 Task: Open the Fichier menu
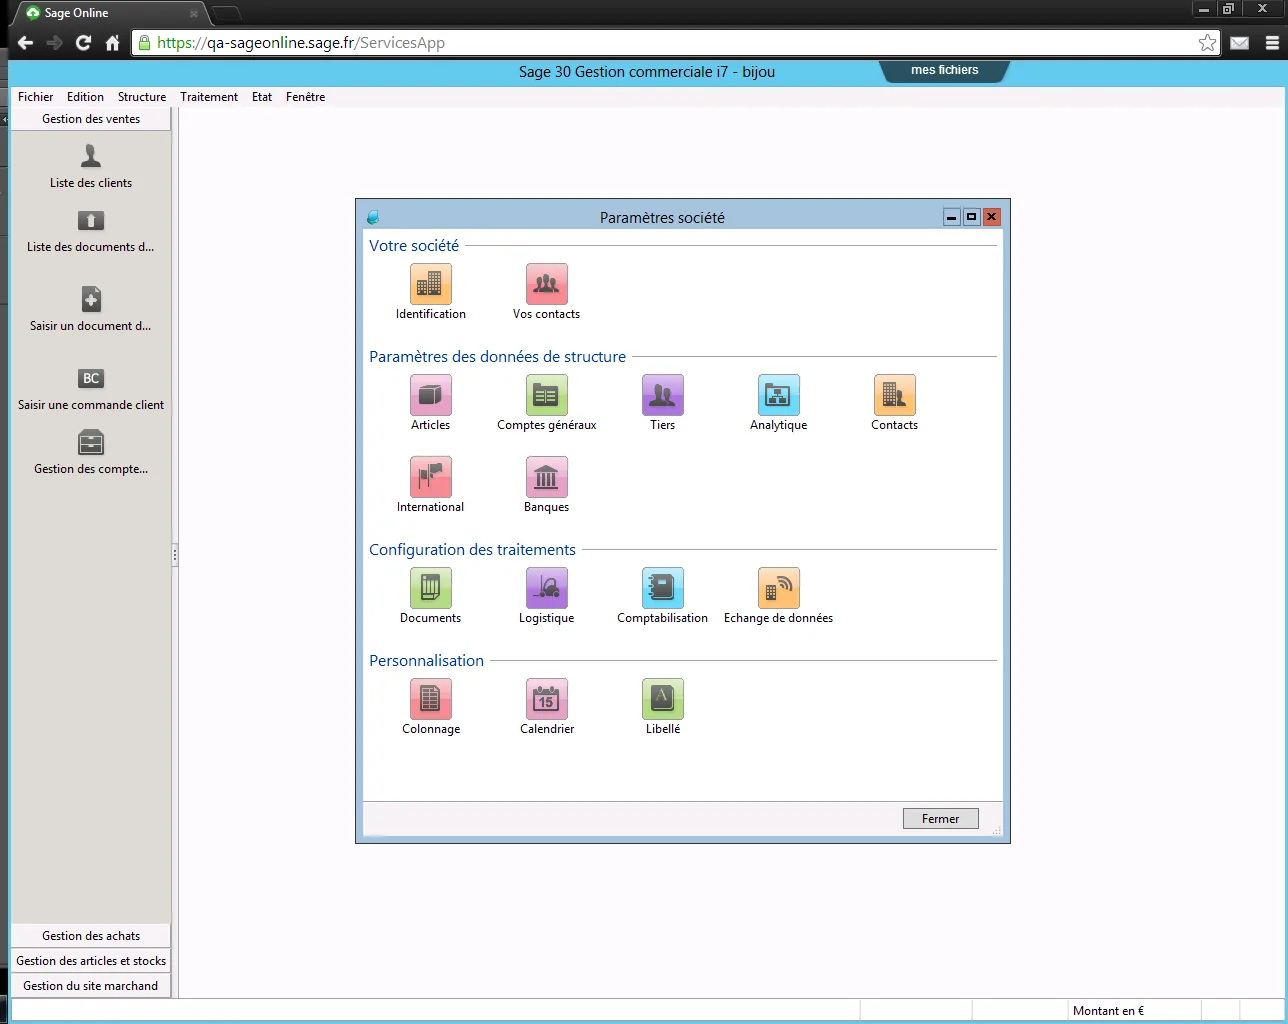(35, 97)
